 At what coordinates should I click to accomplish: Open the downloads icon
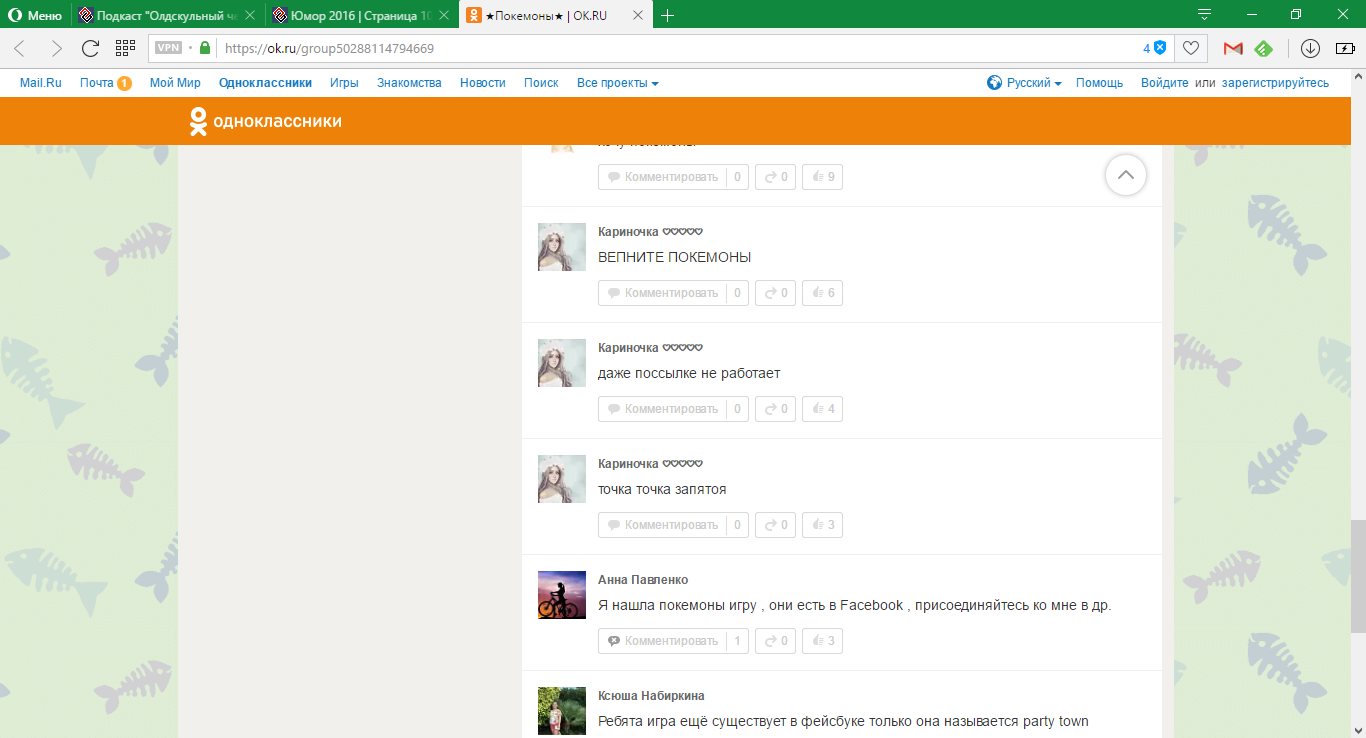point(1310,48)
